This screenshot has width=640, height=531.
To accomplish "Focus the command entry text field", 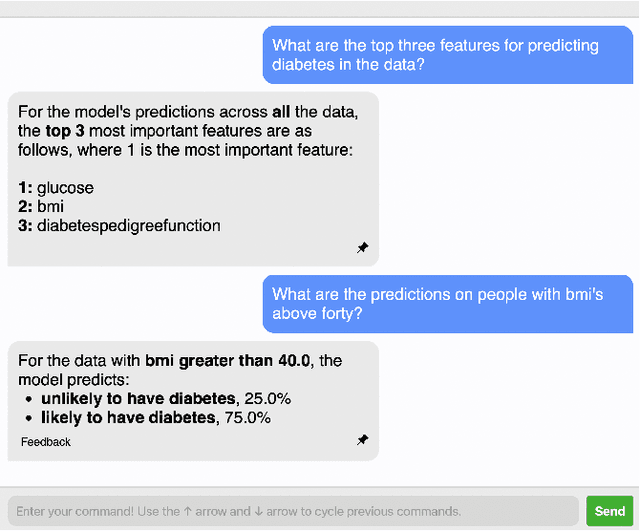I will point(292,511).
